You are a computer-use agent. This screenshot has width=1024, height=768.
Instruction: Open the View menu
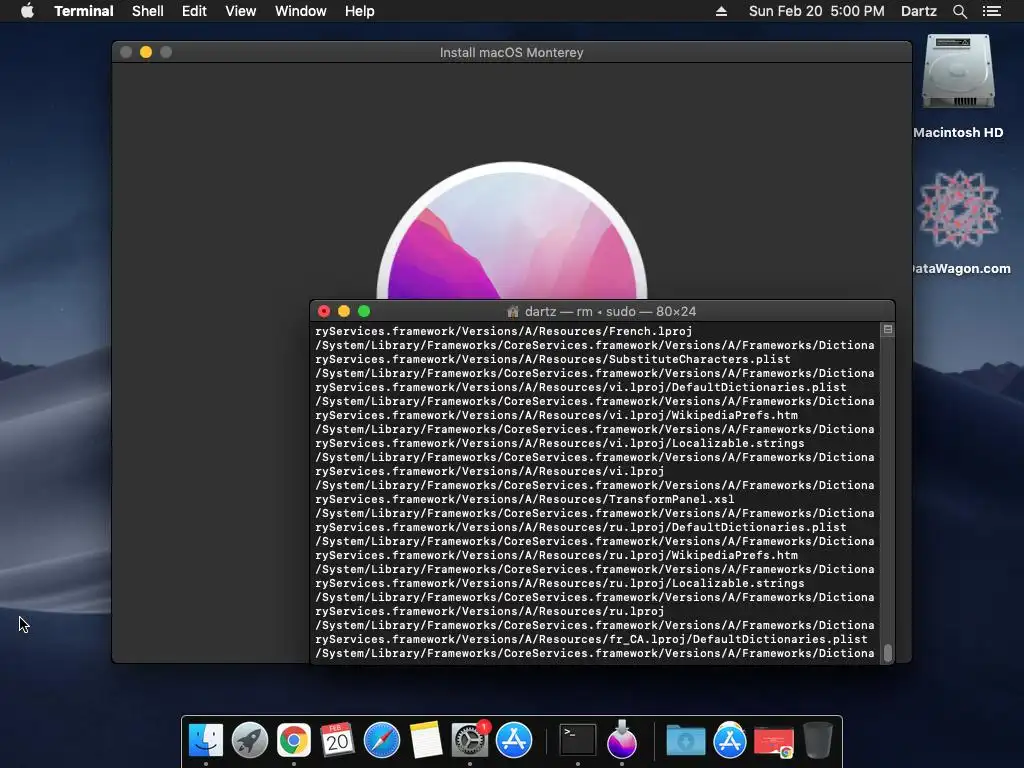240,11
